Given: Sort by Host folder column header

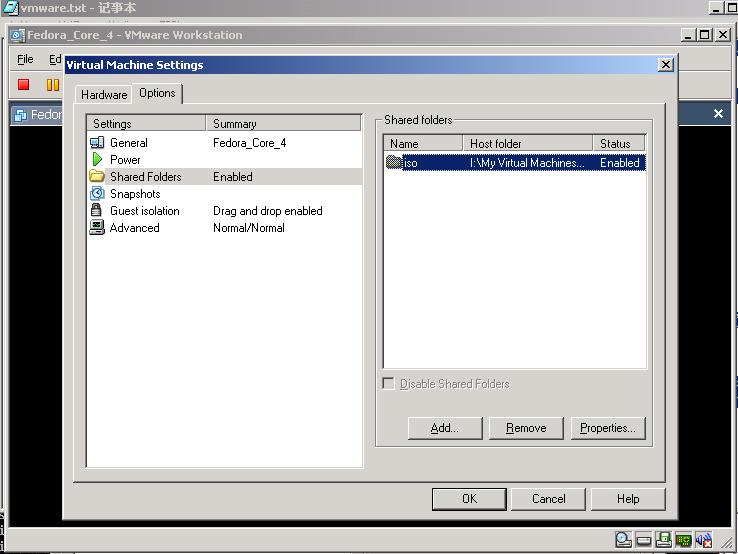Looking at the screenshot, I should [528, 143].
